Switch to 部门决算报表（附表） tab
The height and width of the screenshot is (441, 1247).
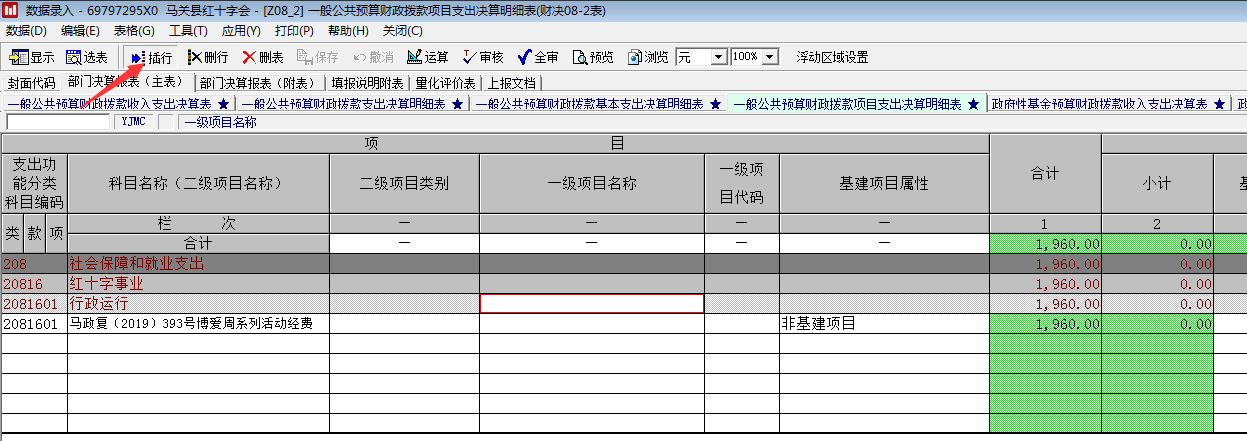tap(257, 82)
